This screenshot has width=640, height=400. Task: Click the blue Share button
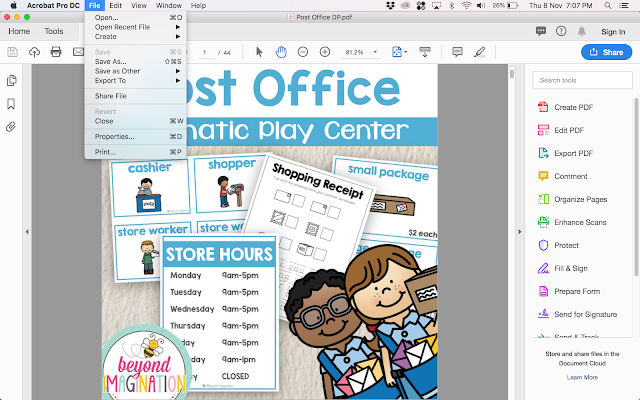[606, 52]
